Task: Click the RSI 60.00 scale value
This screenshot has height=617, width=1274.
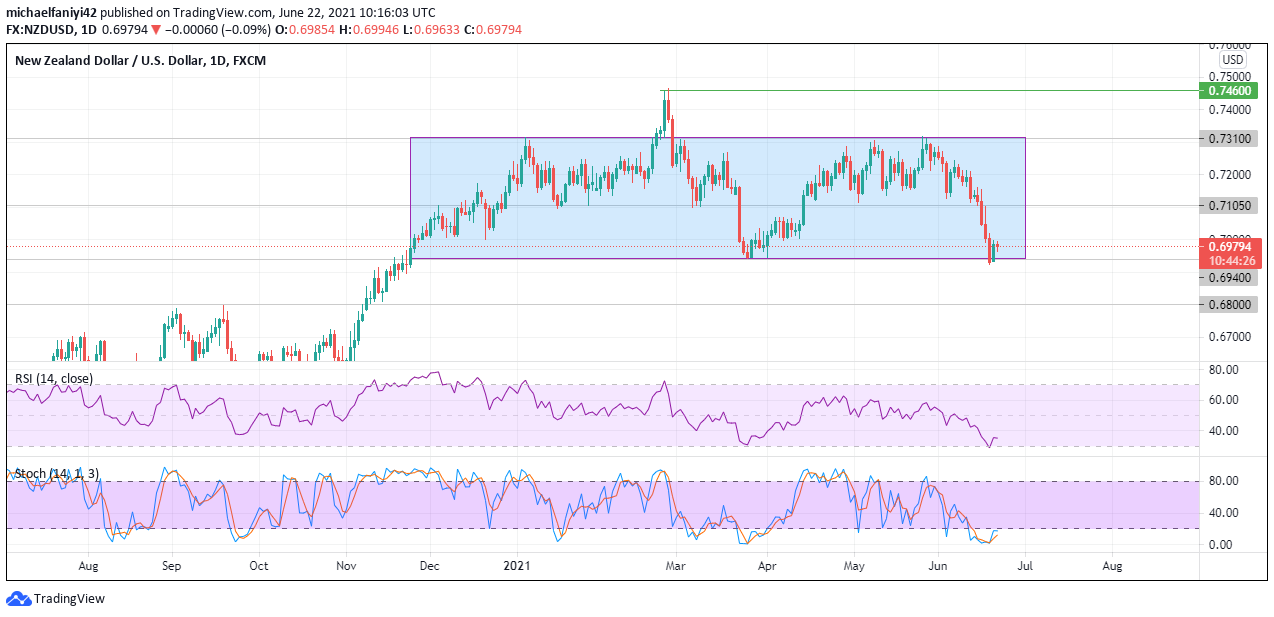Action: tap(1225, 400)
